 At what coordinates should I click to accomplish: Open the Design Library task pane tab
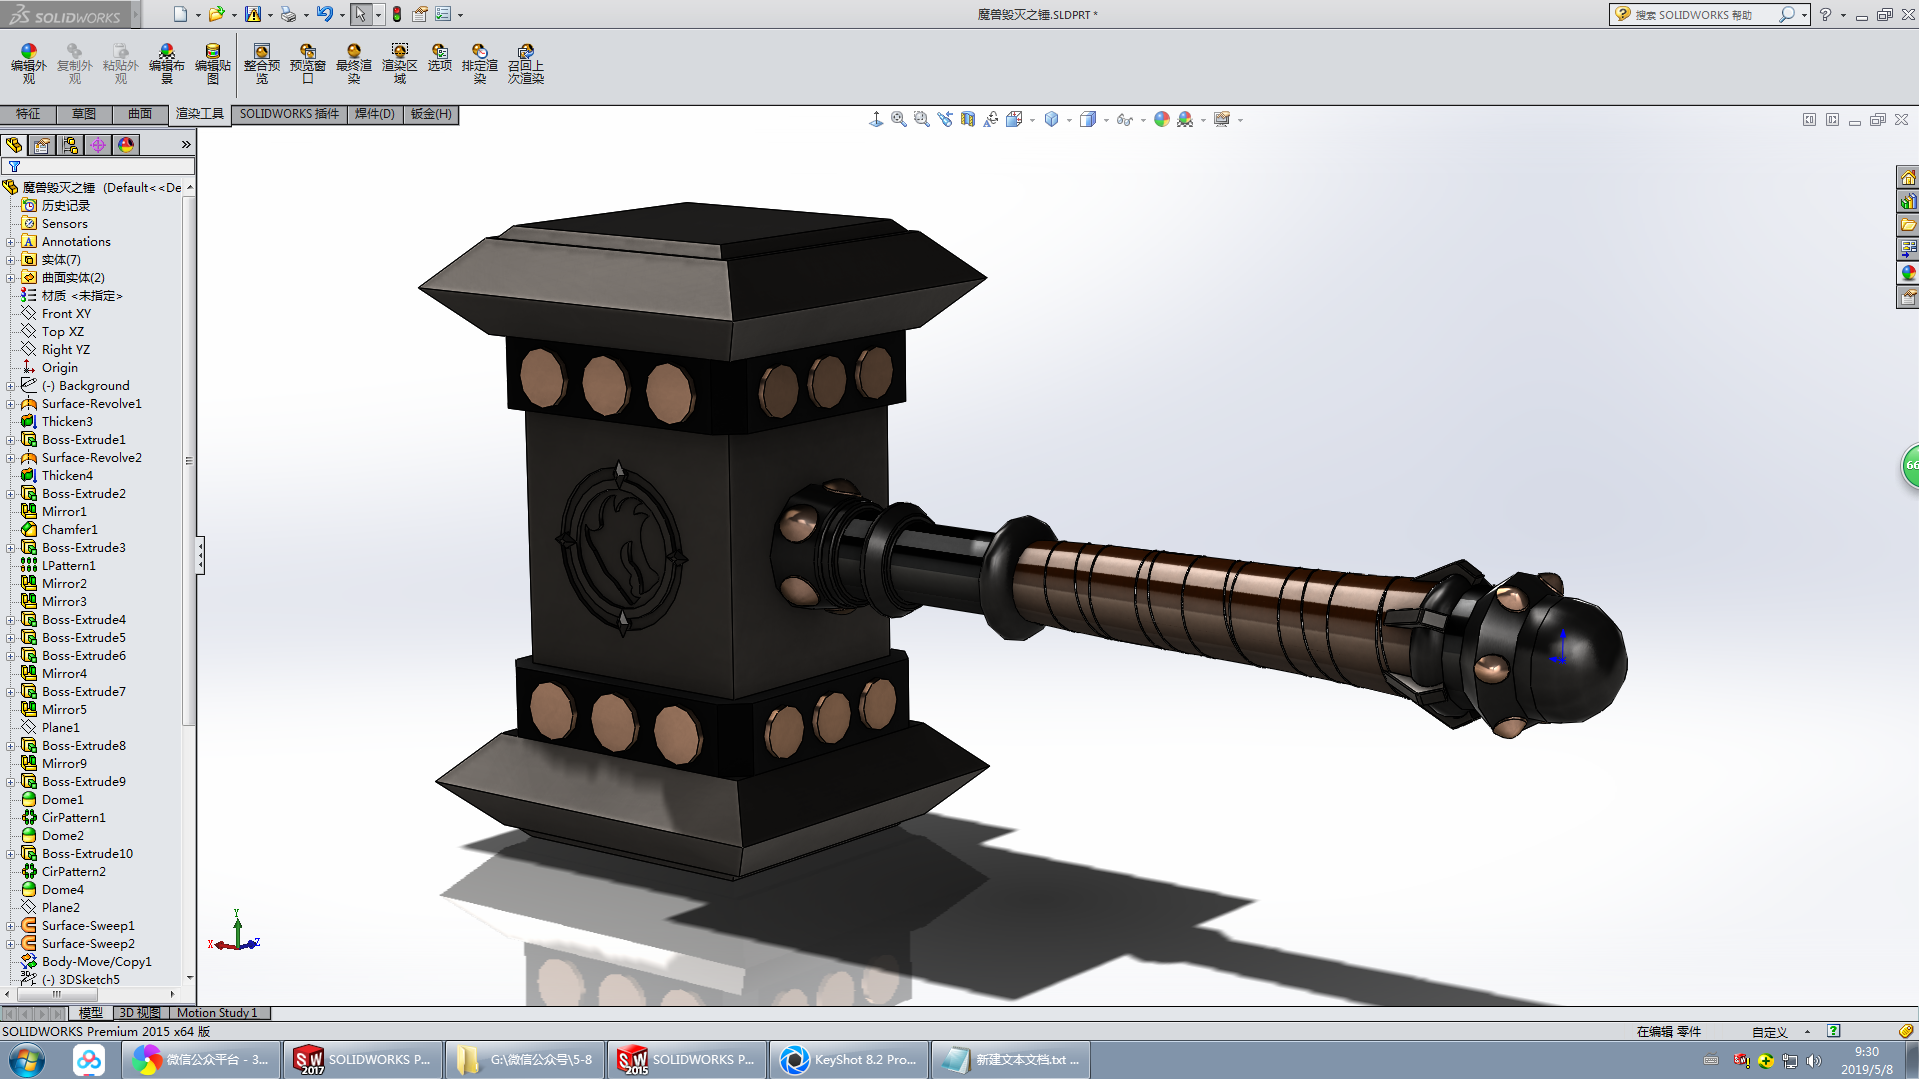[1908, 201]
